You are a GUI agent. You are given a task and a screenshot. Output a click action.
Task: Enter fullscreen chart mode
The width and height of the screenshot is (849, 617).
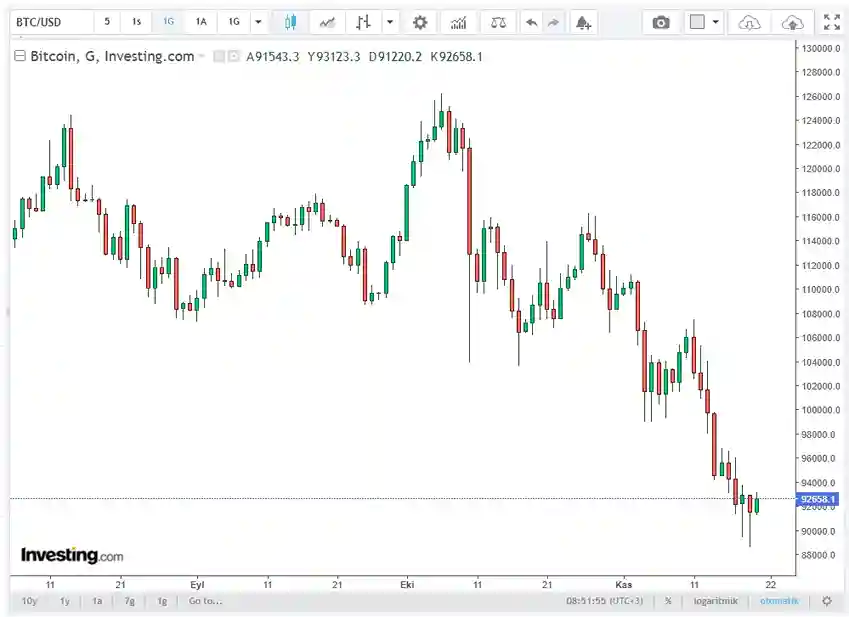pyautogui.click(x=831, y=22)
